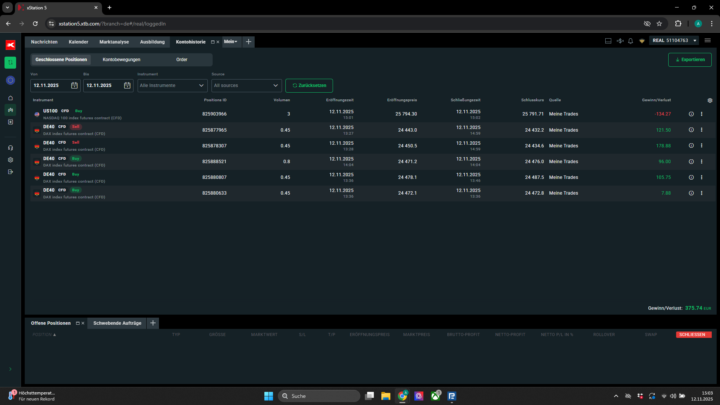Show info for position 825877965
This screenshot has width=720, height=405.
click(691, 130)
